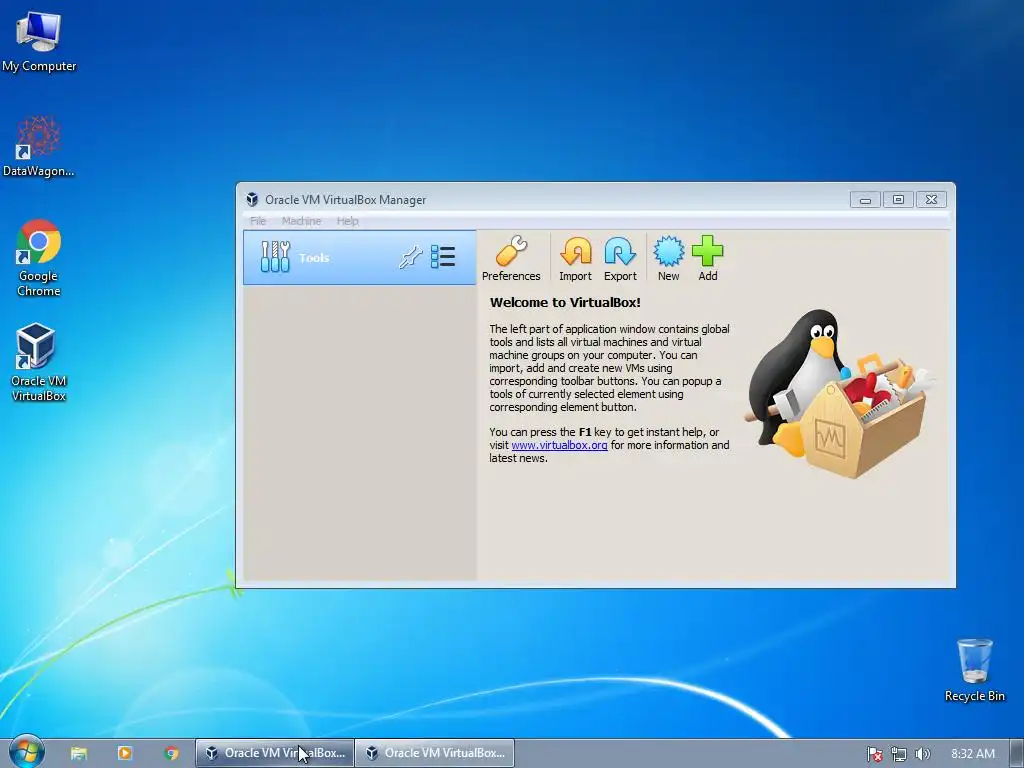Open Action Center flag tray icon
Screen dimensions: 1024x768
(x=874, y=754)
